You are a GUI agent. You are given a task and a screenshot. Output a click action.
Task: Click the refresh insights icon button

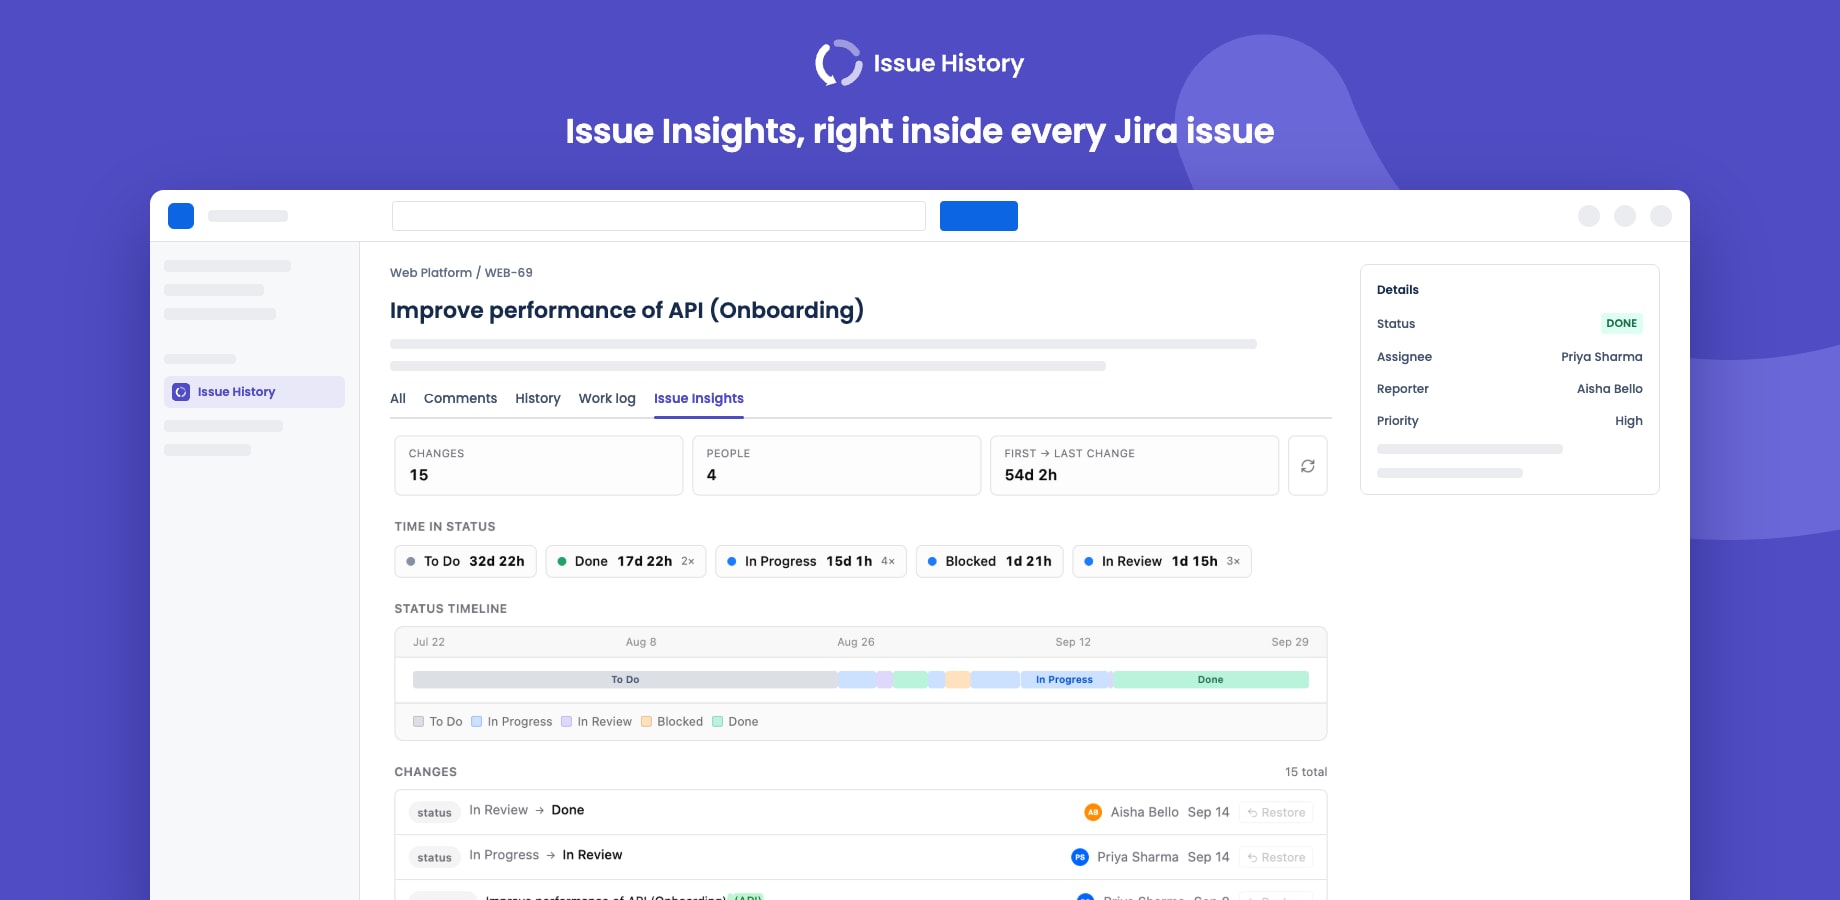pyautogui.click(x=1307, y=466)
